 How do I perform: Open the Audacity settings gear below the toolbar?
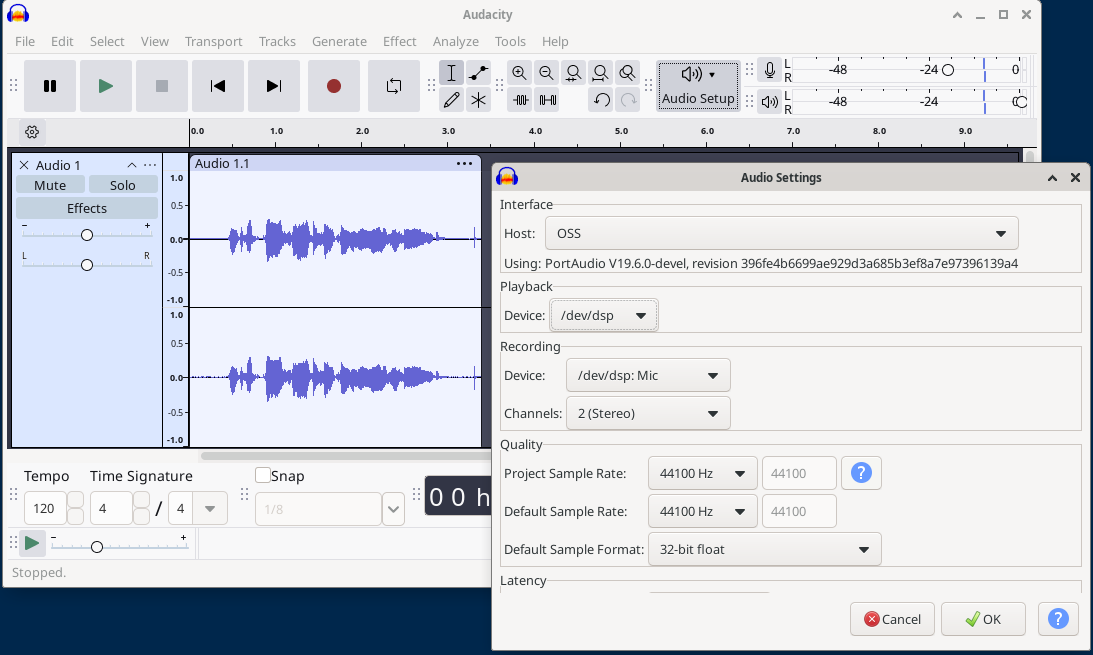click(31, 131)
